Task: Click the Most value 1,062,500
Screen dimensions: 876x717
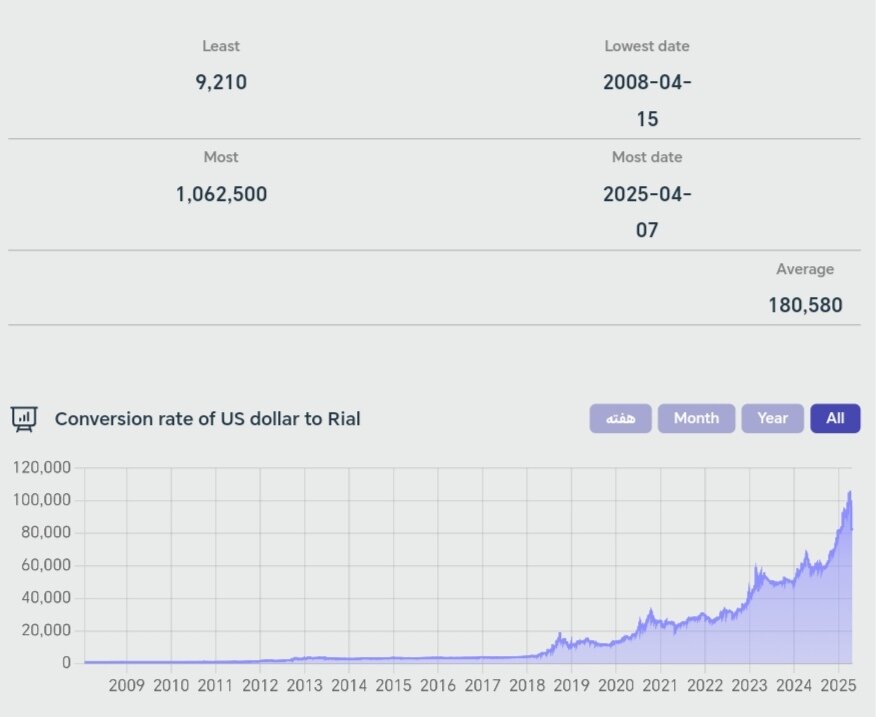Action: pyautogui.click(x=221, y=194)
